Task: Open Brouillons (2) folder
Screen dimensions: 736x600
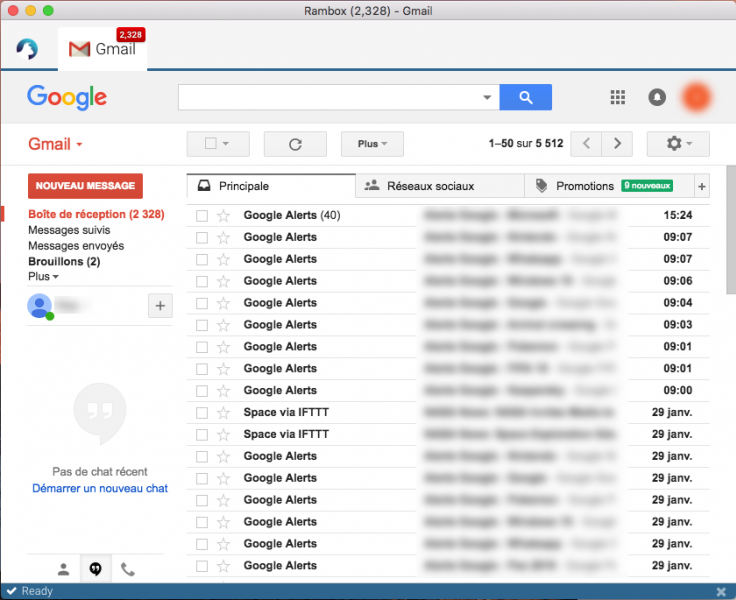Action: point(64,262)
